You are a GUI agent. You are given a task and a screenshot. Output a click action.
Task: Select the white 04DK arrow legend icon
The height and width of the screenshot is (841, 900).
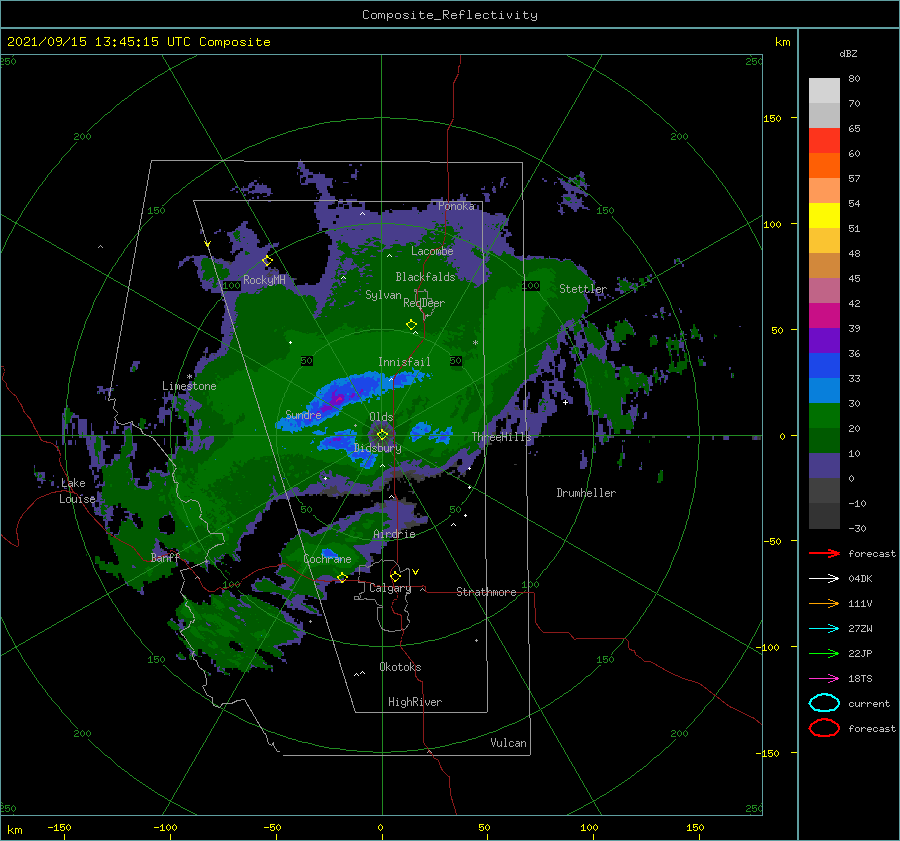click(x=824, y=579)
